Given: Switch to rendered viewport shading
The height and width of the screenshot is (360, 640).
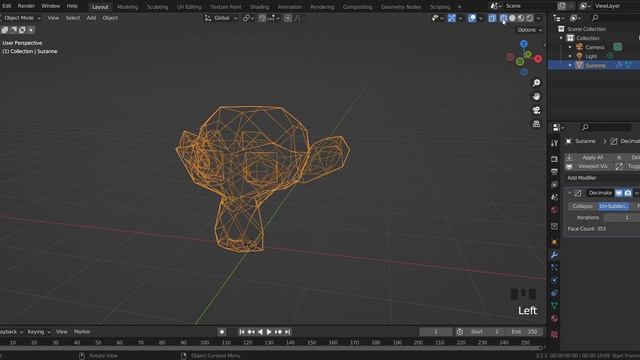Looking at the screenshot, I should click(529, 18).
